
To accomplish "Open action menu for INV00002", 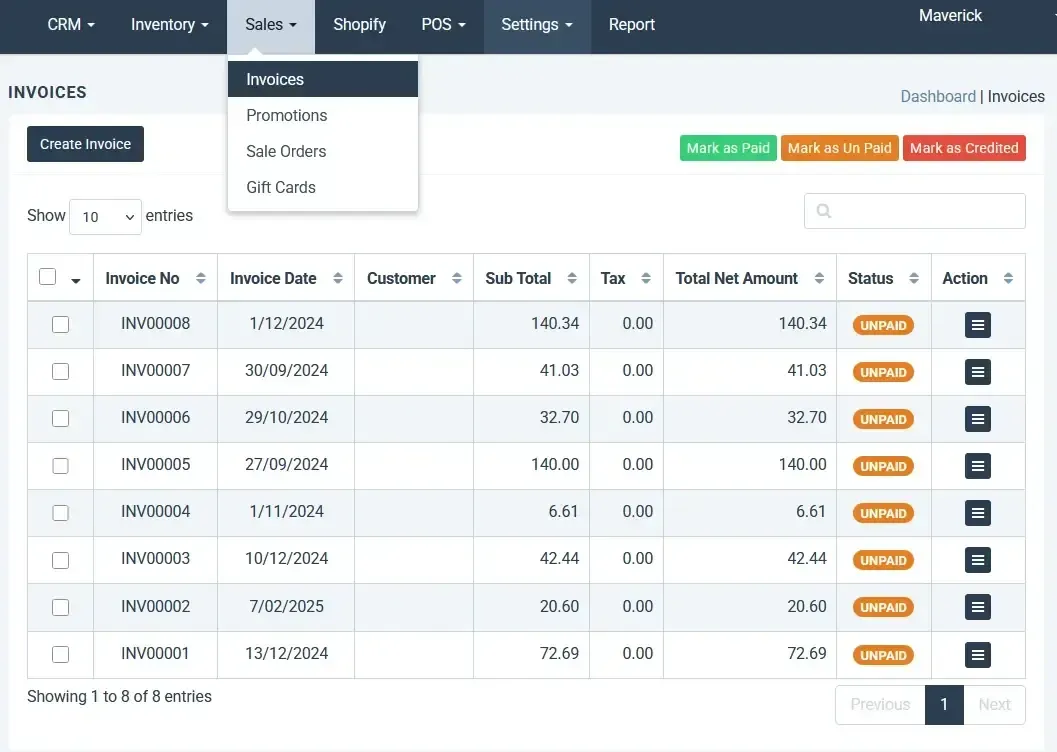I will (977, 607).
